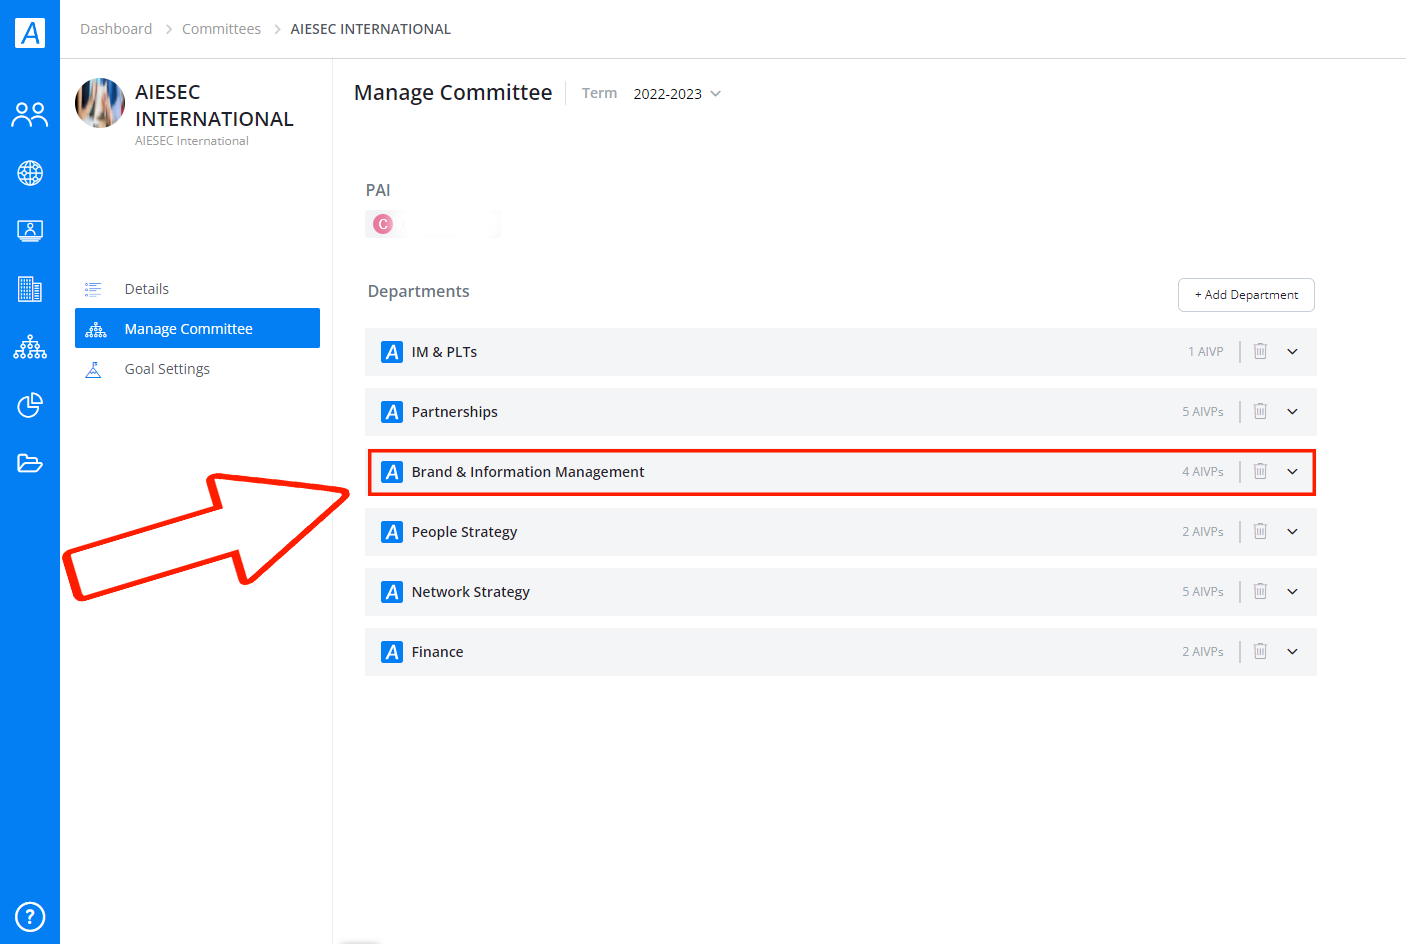The height and width of the screenshot is (944, 1406).
Task: Expand the Finance department
Action: point(1292,651)
